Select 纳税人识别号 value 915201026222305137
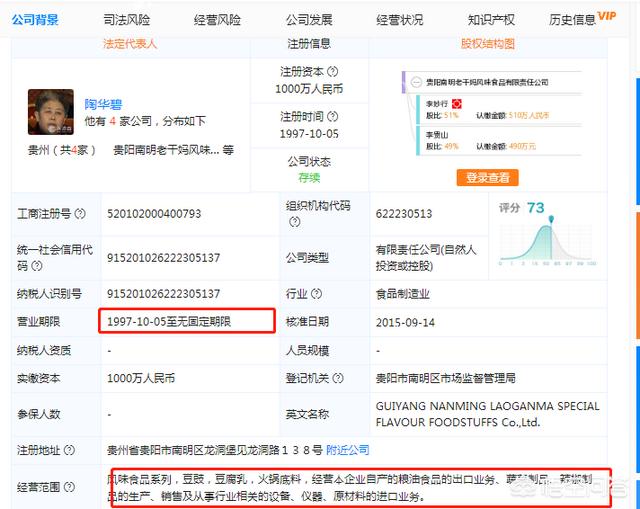640x509 pixels. click(163, 293)
